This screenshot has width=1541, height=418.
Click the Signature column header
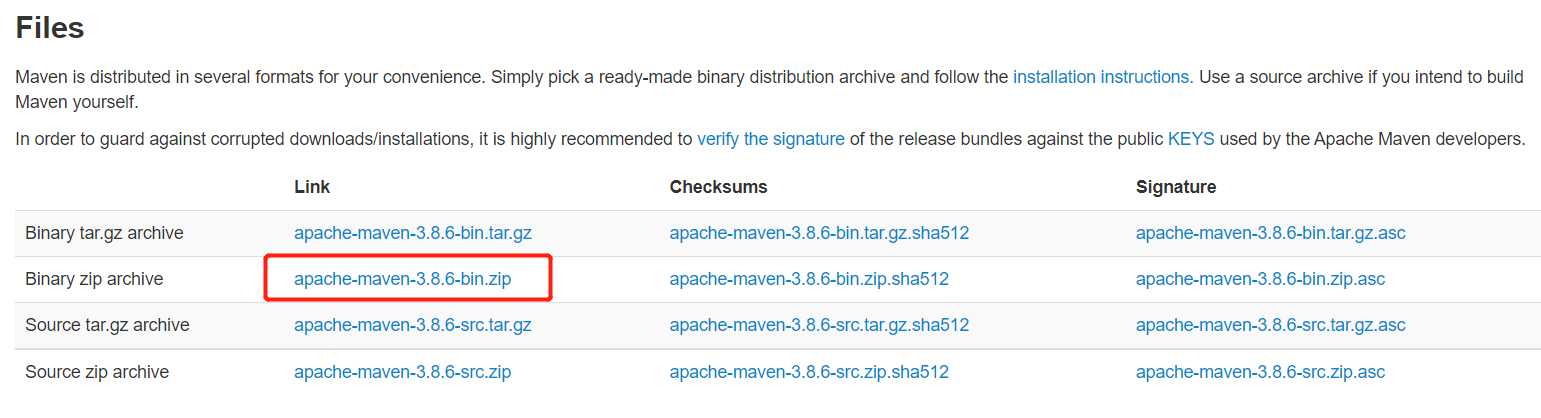pyautogui.click(x=1175, y=187)
